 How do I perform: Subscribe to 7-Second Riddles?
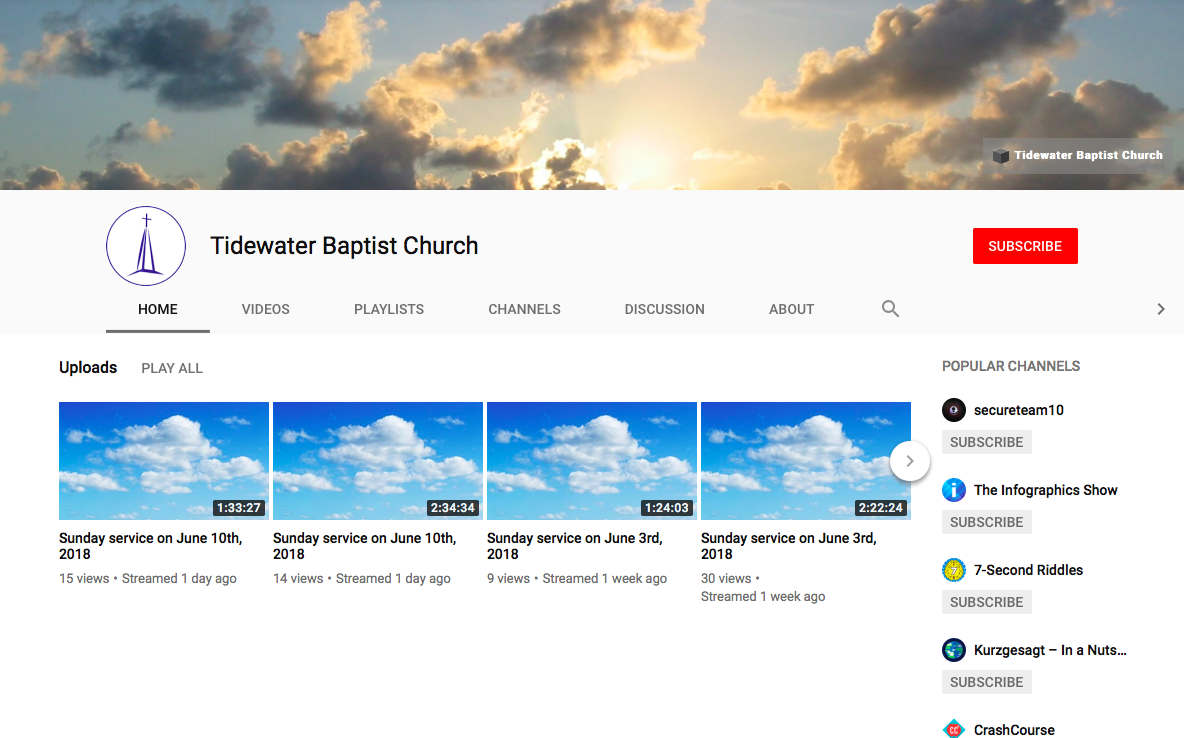click(986, 602)
